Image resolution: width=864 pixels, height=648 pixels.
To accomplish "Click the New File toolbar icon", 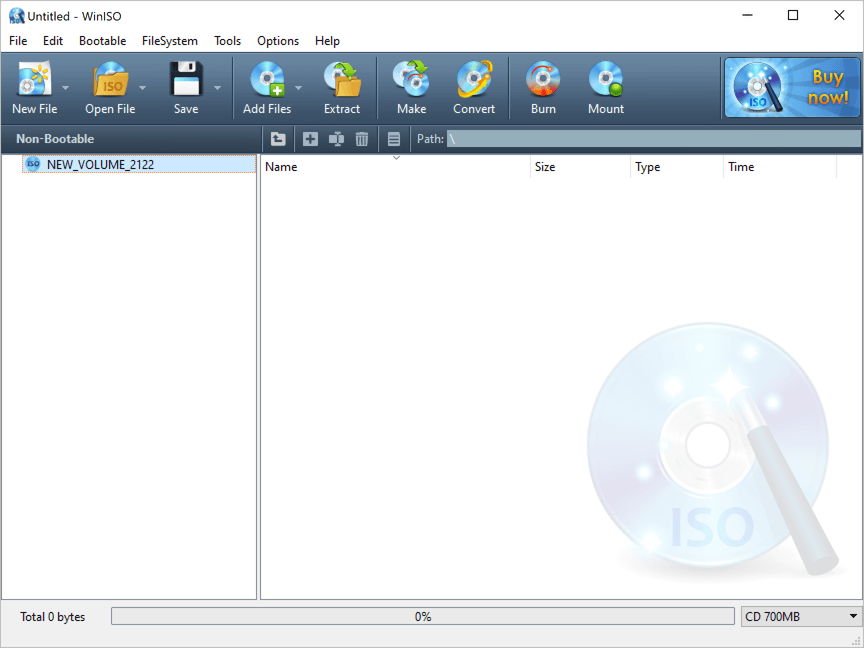I will point(34,82).
